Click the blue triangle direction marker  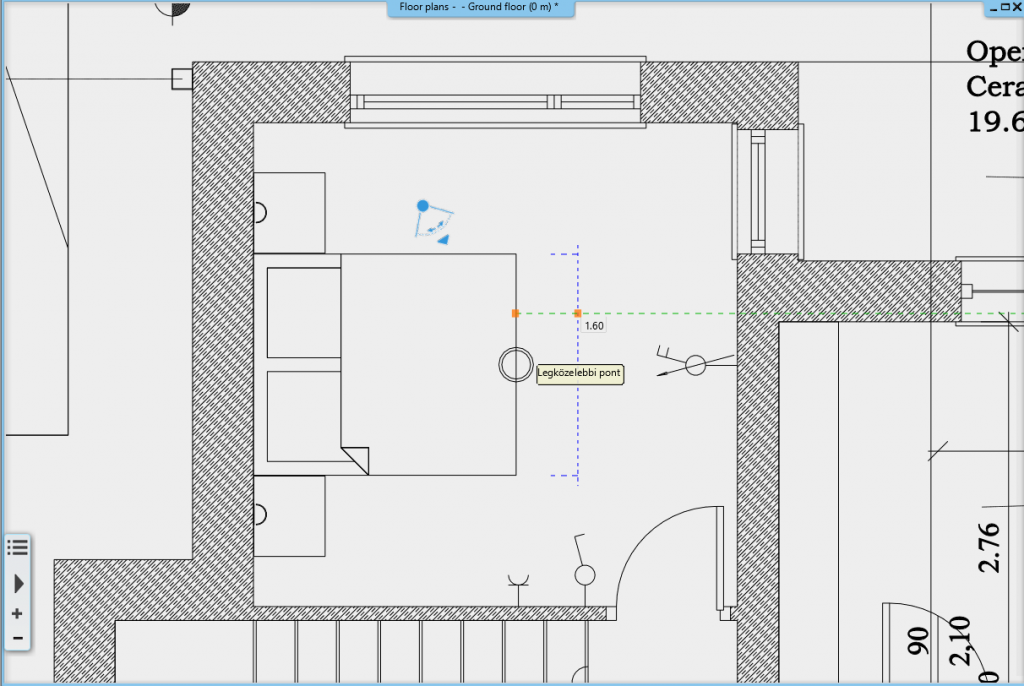click(x=442, y=239)
